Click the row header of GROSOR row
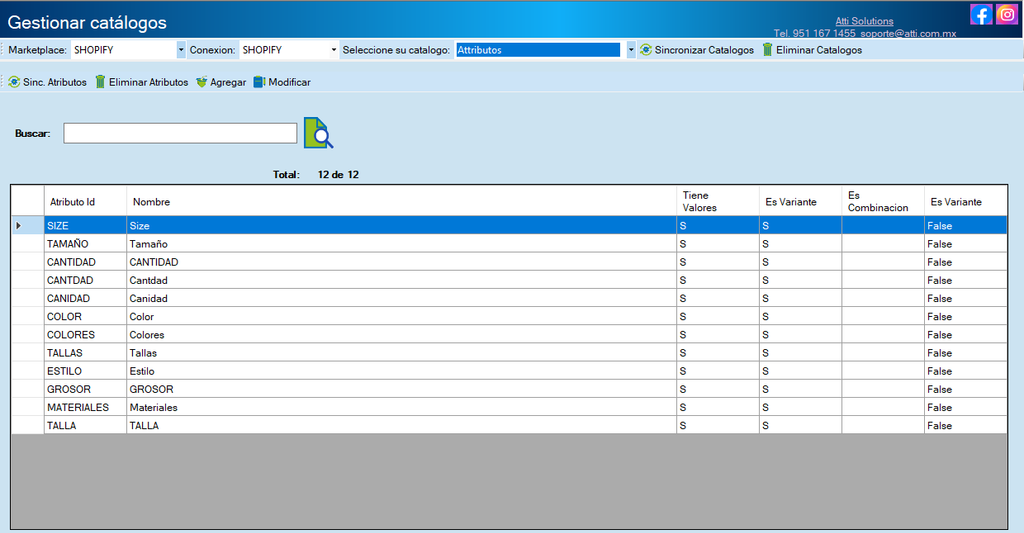The image size is (1024, 533). coord(27,389)
